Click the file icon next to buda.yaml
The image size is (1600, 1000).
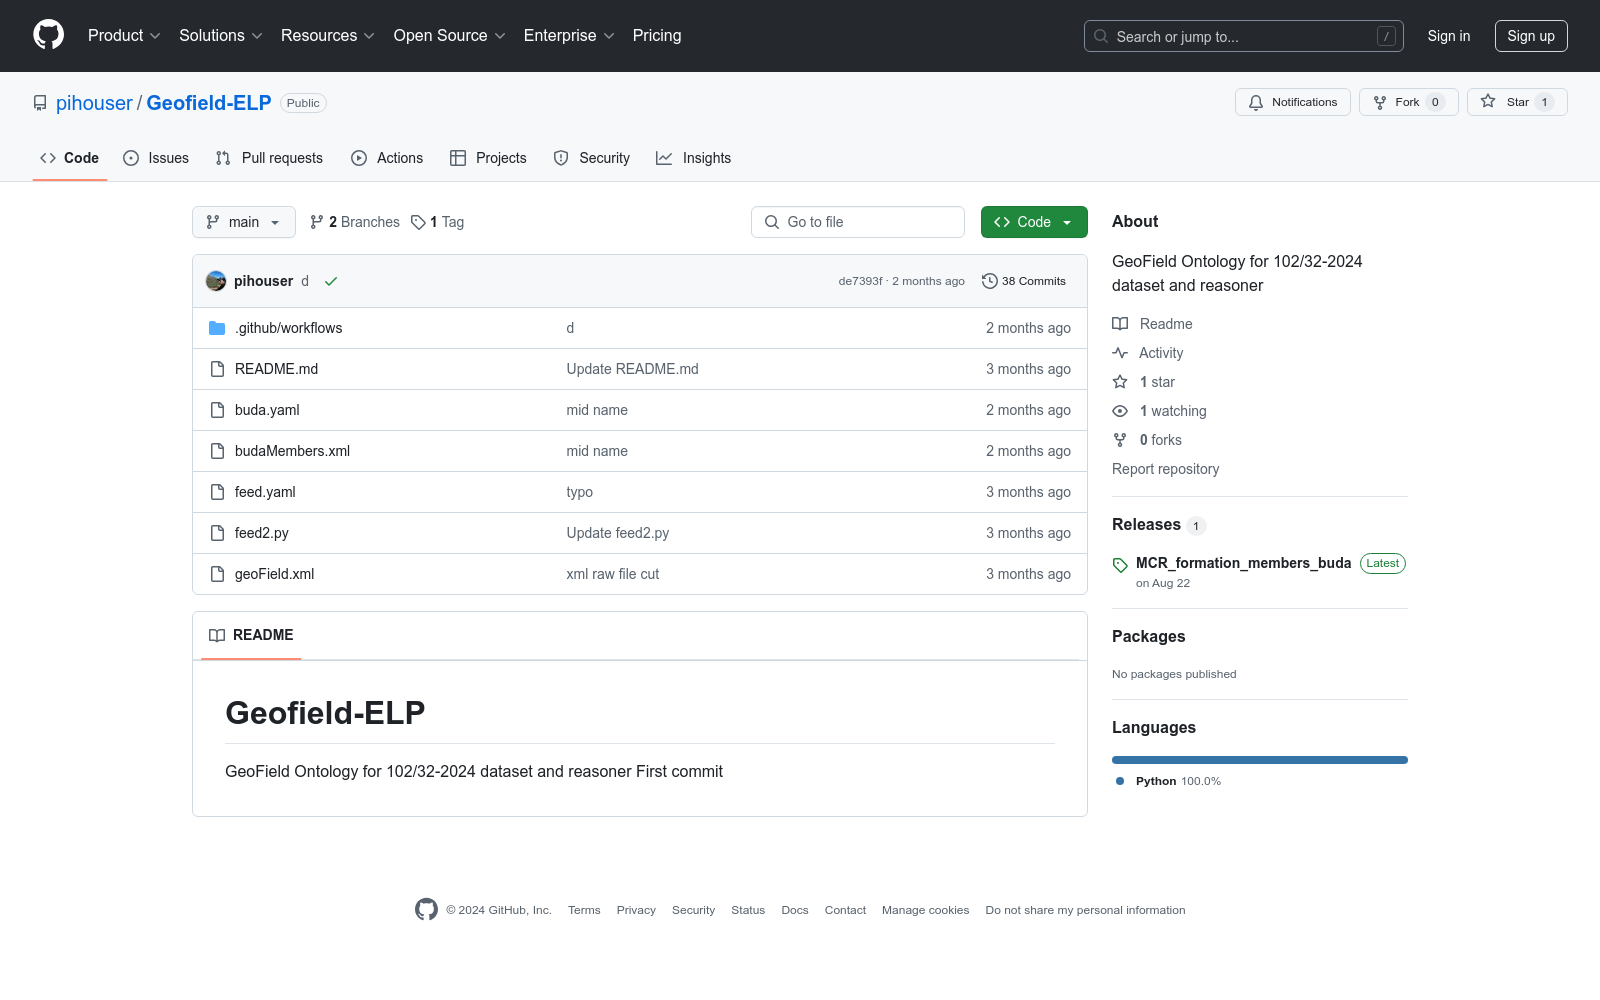click(x=217, y=410)
